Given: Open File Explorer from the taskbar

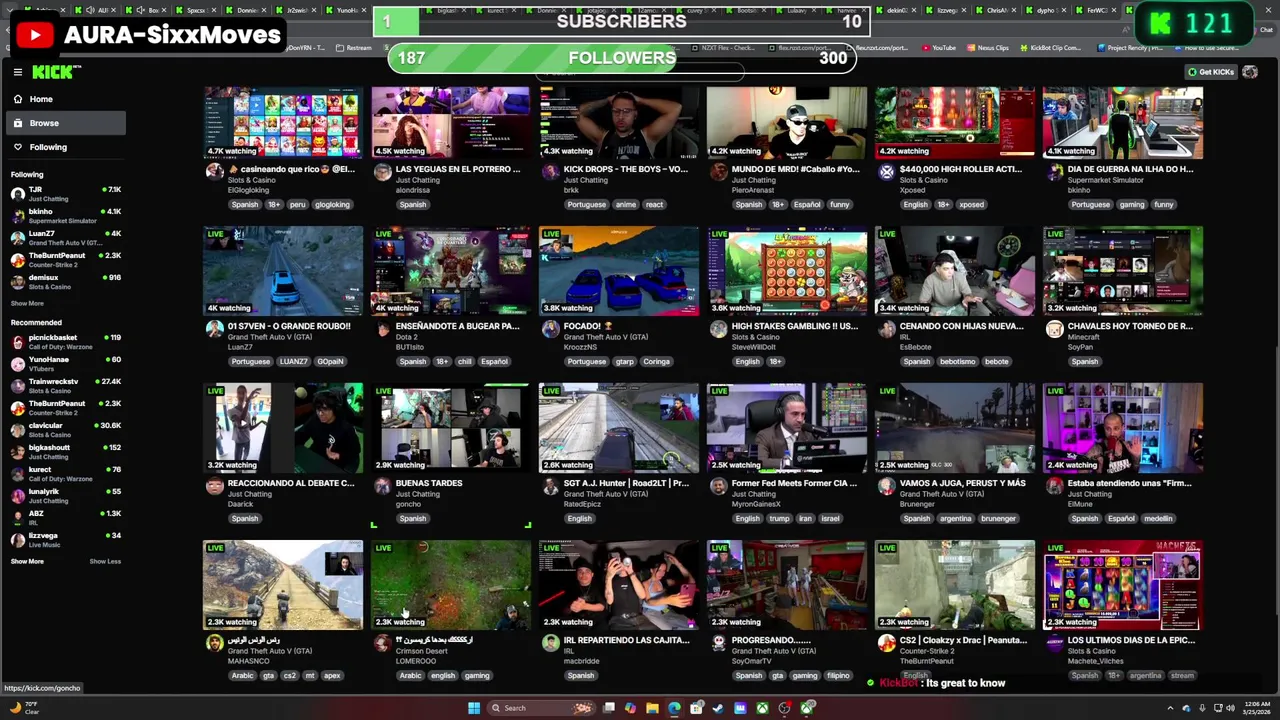Looking at the screenshot, I should pos(652,708).
